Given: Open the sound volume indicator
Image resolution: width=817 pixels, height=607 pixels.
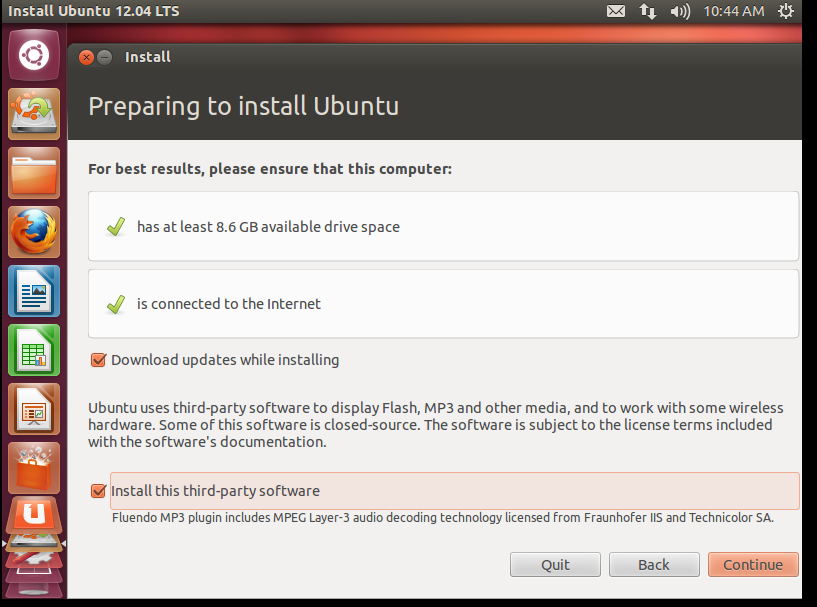Looking at the screenshot, I should click(680, 11).
